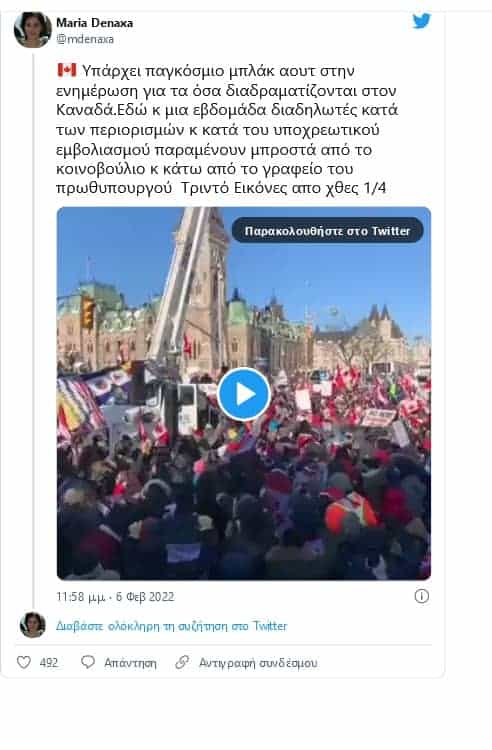Click the @mdenaxa handle
492x750 pixels.
pos(85,39)
